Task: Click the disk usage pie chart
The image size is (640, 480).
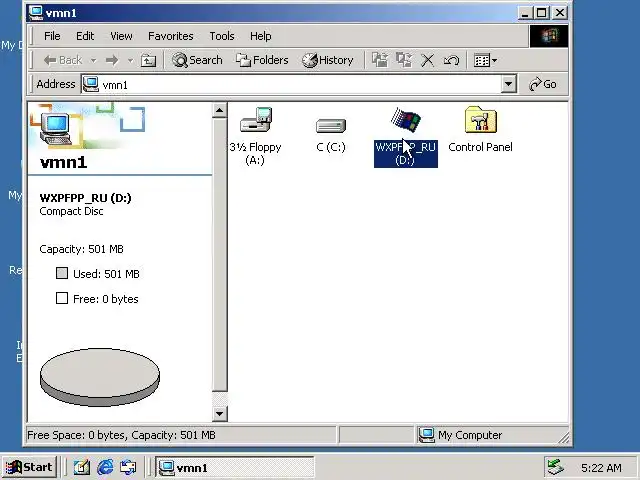Action: (100, 377)
